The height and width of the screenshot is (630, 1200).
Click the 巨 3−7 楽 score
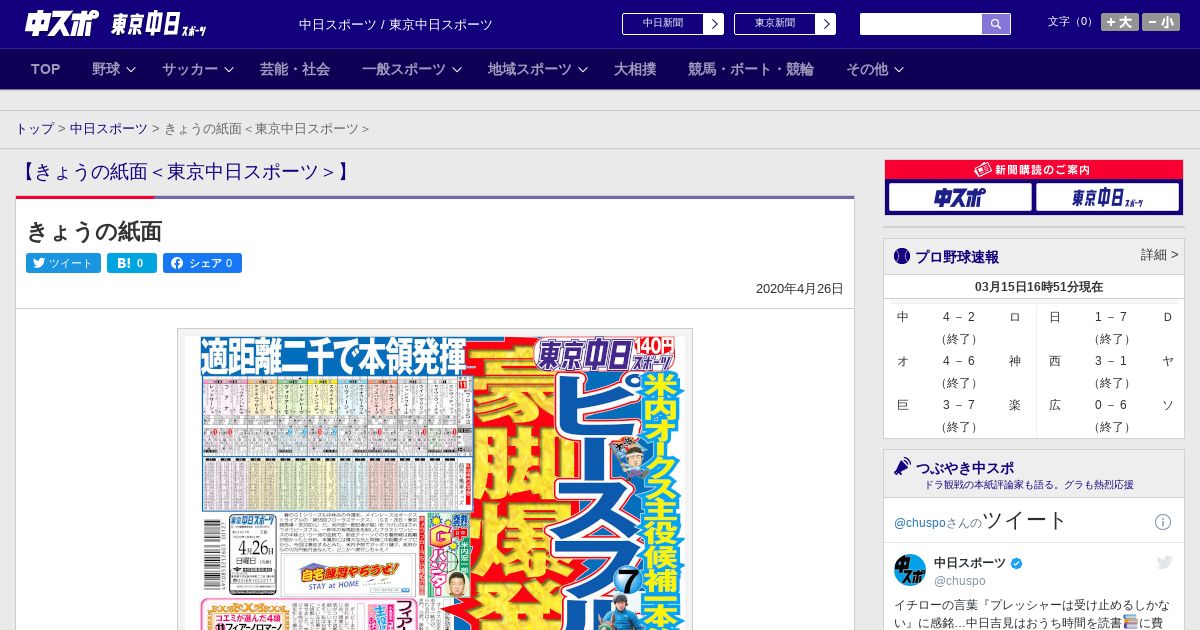pos(959,405)
